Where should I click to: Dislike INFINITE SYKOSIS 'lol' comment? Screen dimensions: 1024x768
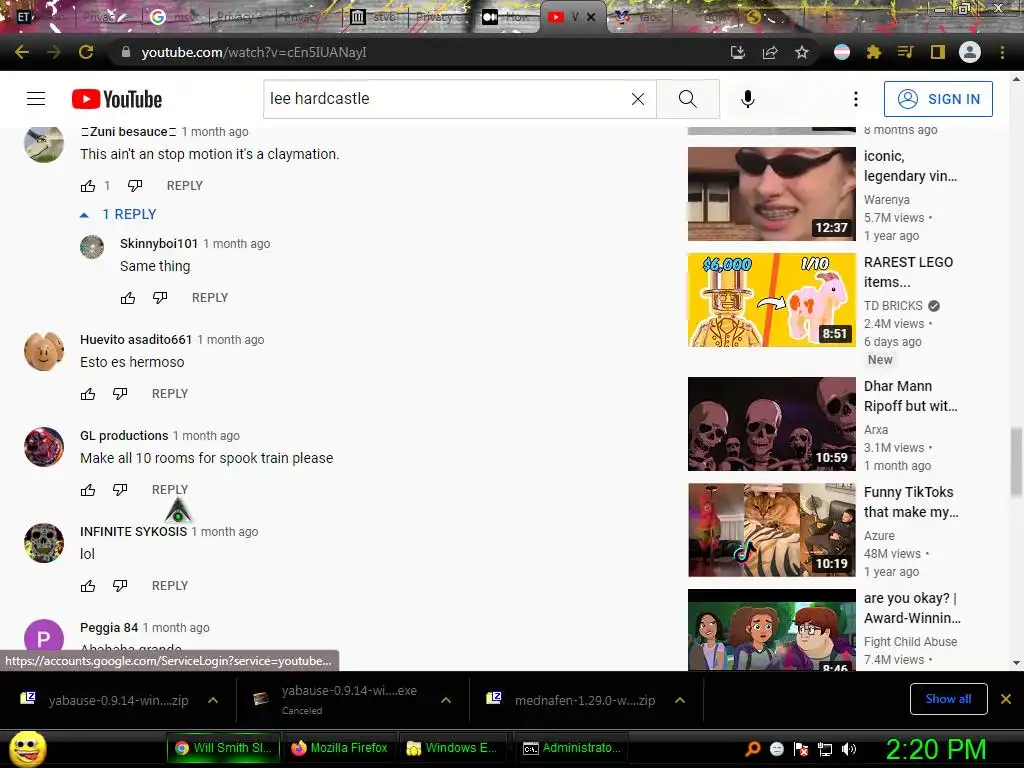click(120, 586)
